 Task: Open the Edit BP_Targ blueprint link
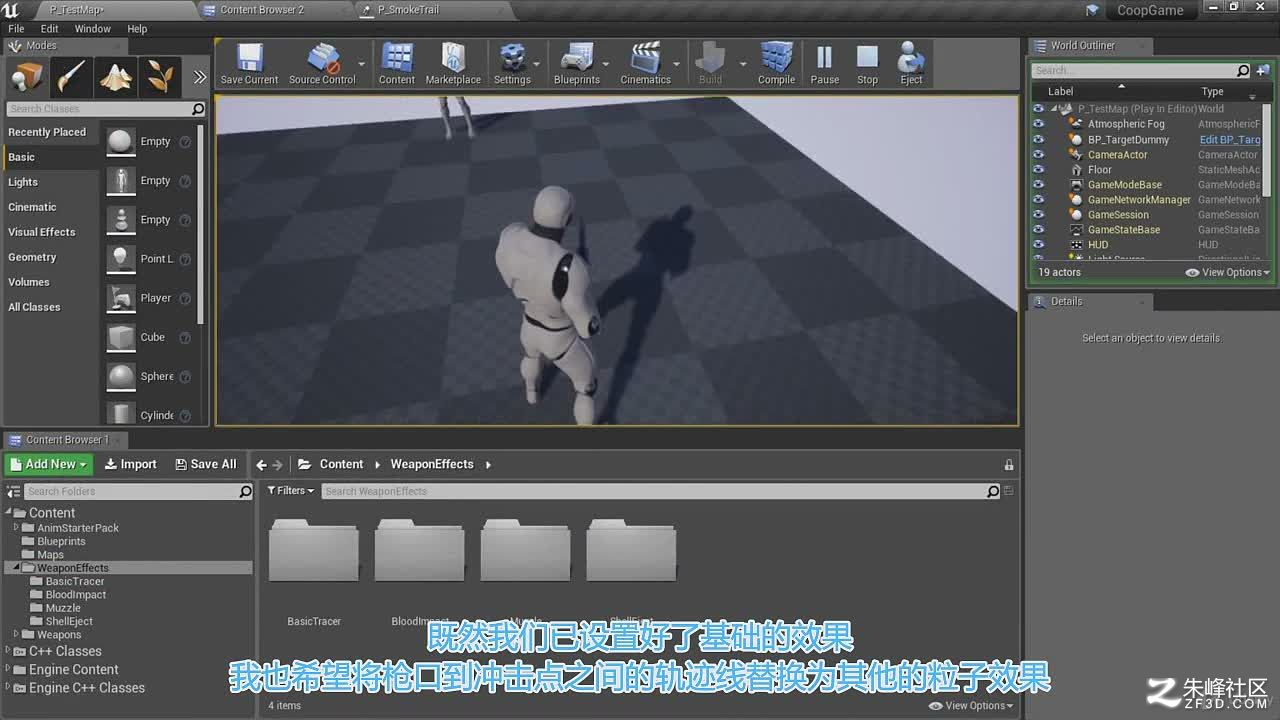(x=1230, y=140)
